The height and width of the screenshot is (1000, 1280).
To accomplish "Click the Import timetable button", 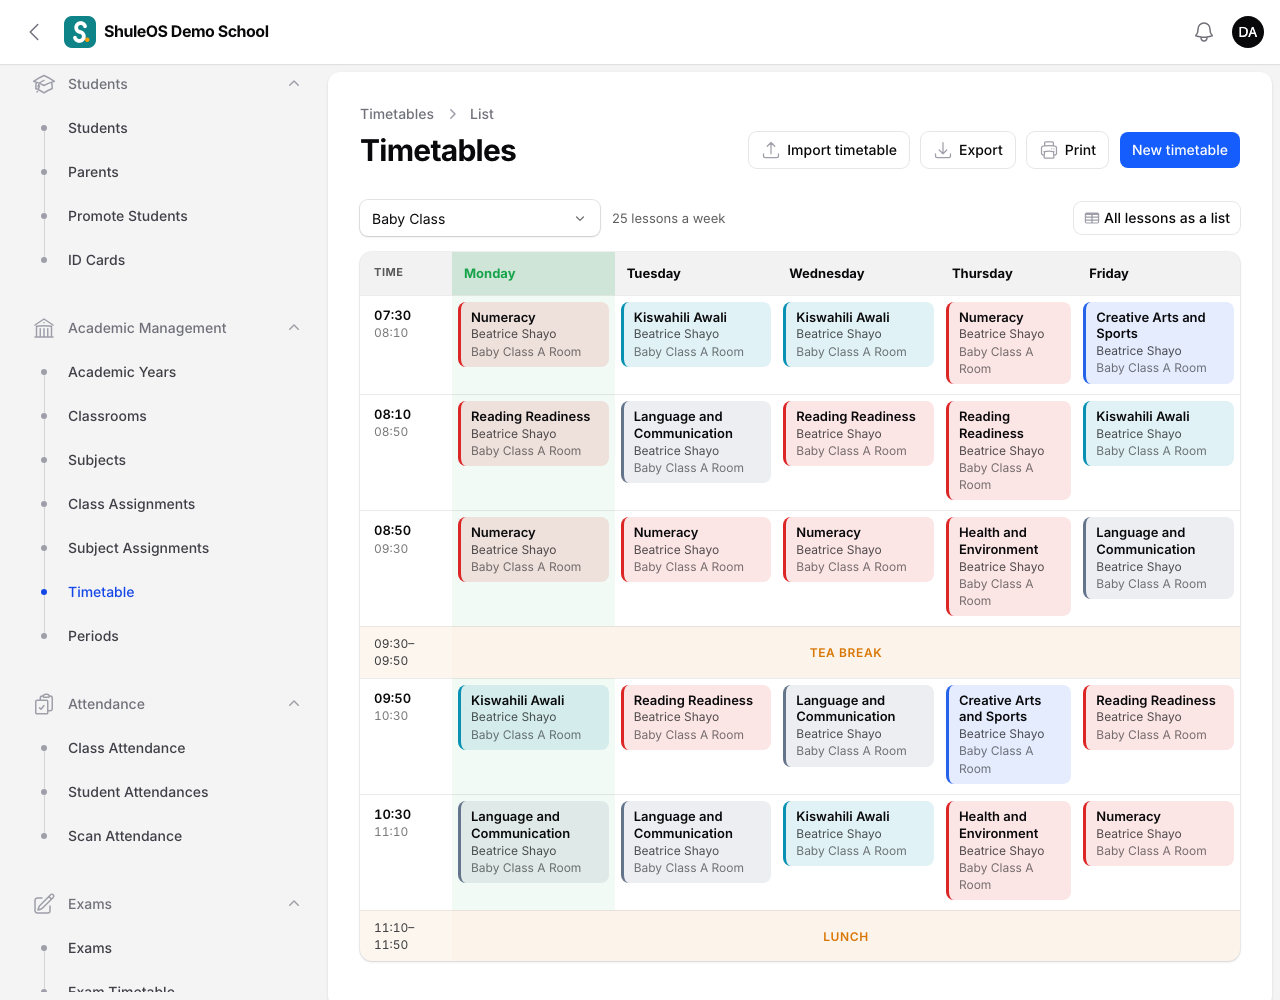I will pos(829,150).
